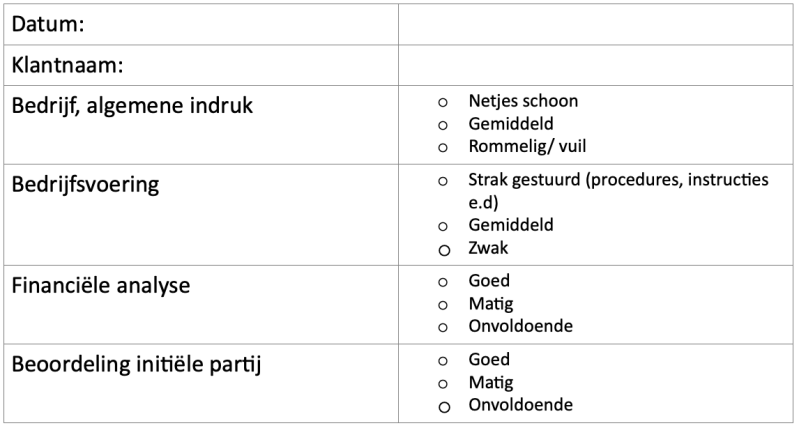Select the 'Strak gestuurd' option circle

[443, 183]
